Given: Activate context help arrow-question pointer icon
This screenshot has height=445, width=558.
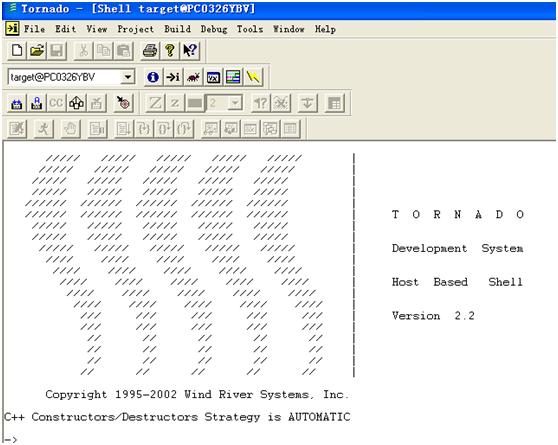Looking at the screenshot, I should coord(190,51).
